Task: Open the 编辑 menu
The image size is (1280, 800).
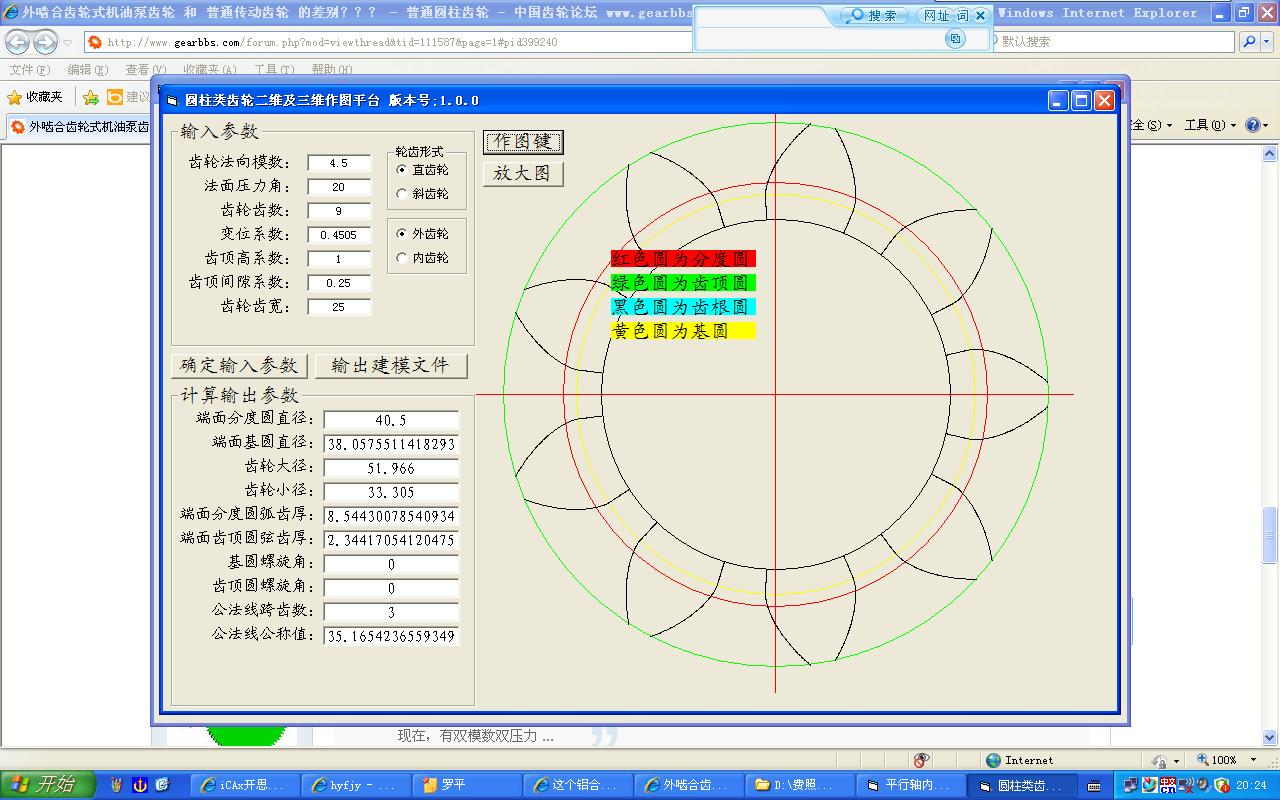Action: pos(87,70)
